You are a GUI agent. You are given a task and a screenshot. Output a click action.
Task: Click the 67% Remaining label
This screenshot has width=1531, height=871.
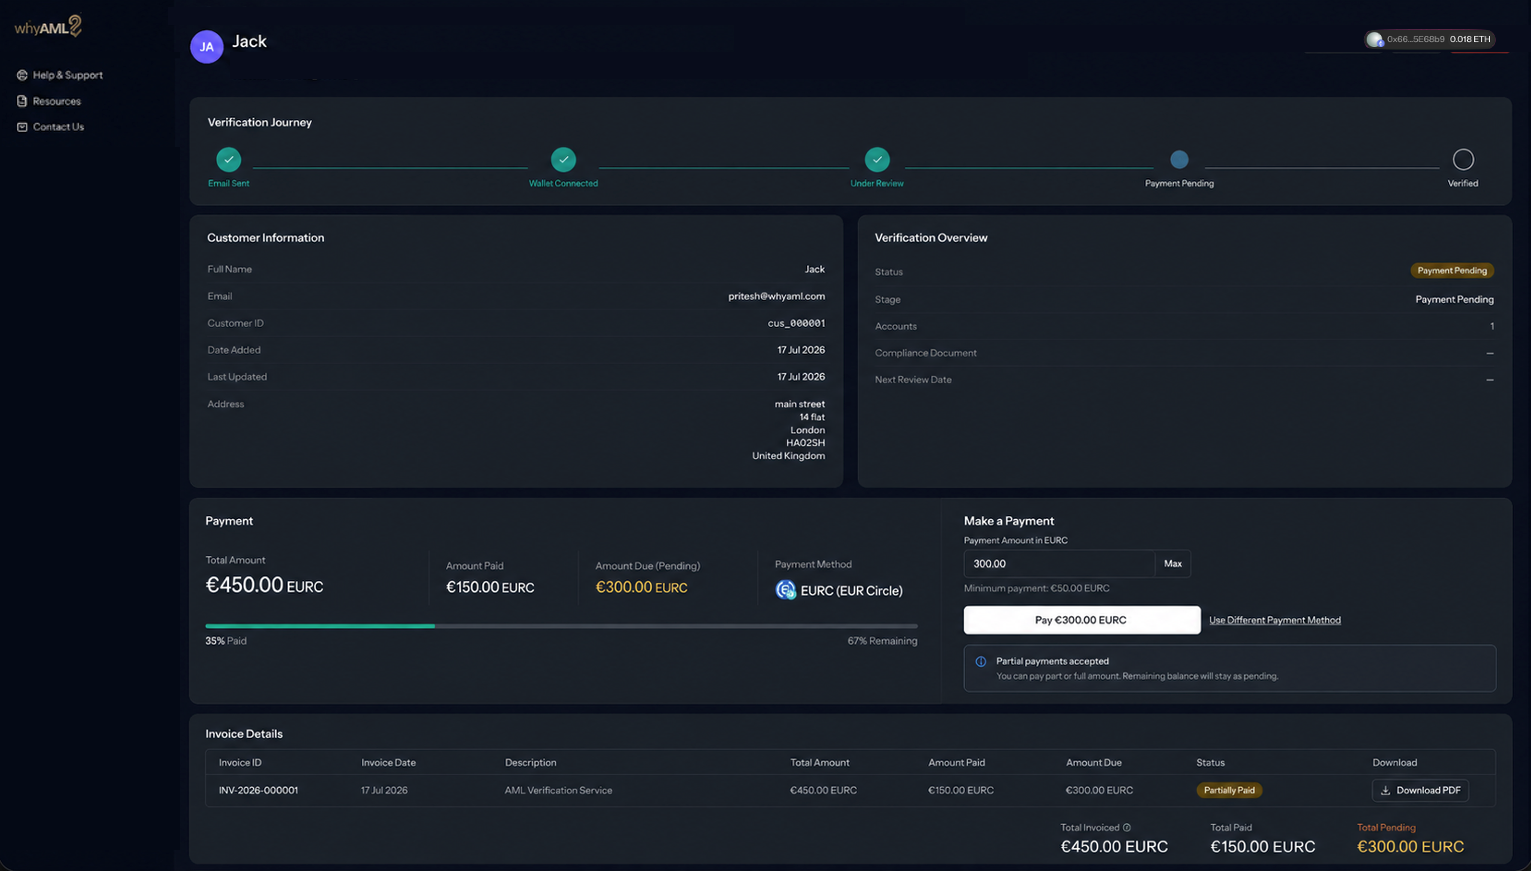point(882,641)
